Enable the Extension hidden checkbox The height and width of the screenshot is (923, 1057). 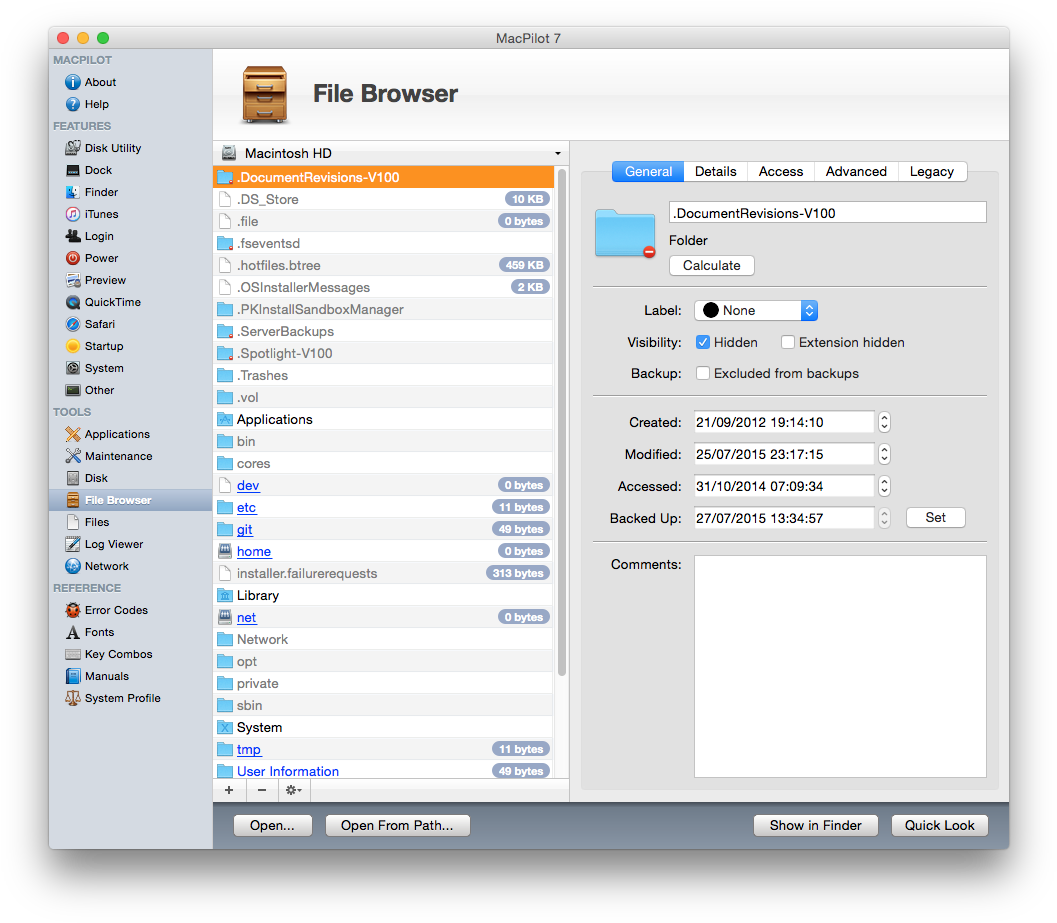click(788, 342)
